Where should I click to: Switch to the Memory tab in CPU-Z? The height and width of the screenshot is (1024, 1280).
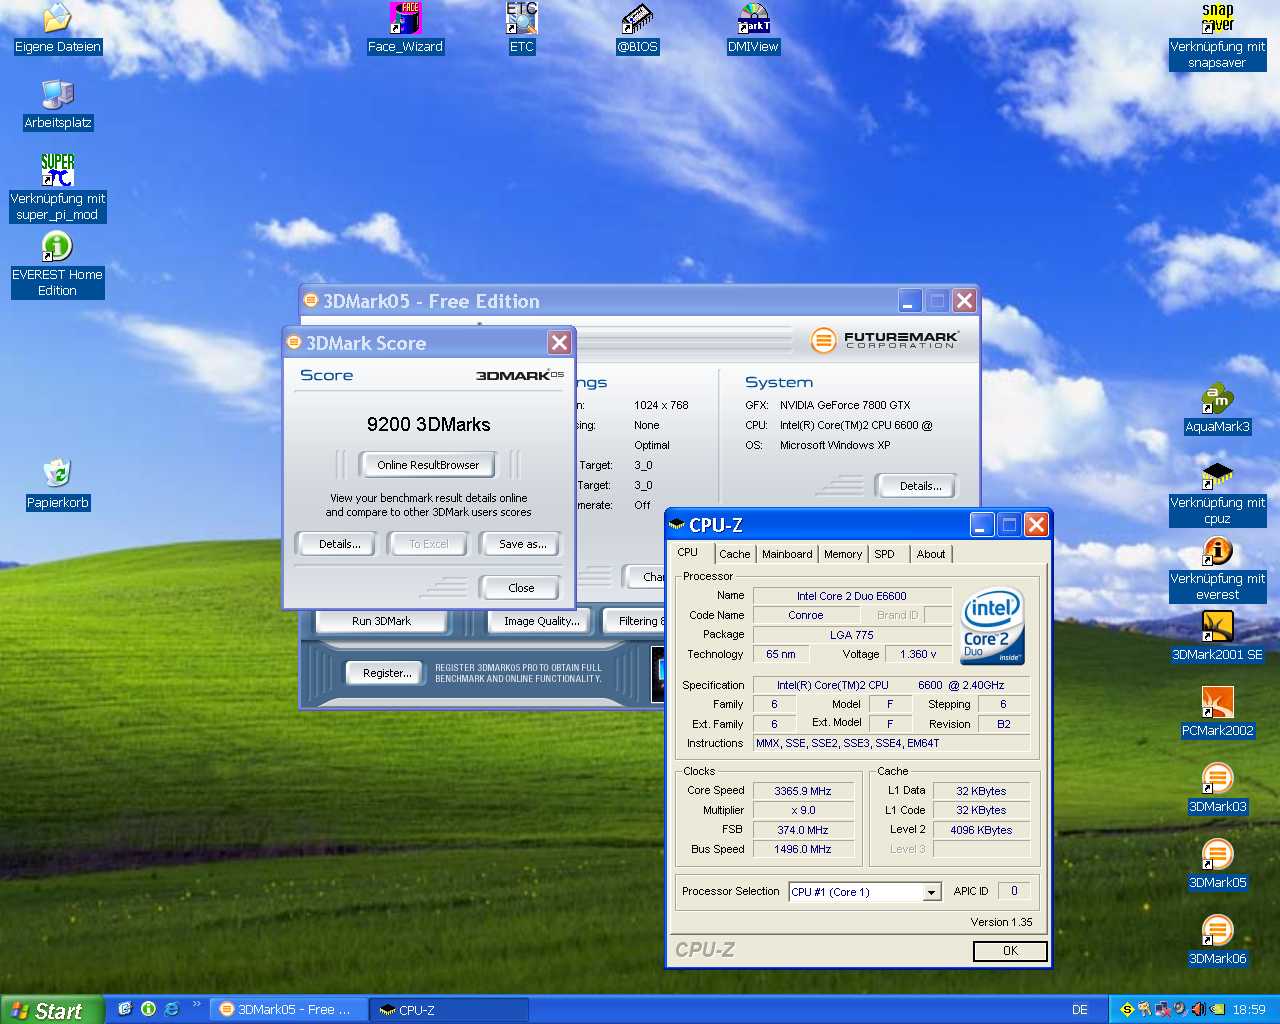click(843, 554)
